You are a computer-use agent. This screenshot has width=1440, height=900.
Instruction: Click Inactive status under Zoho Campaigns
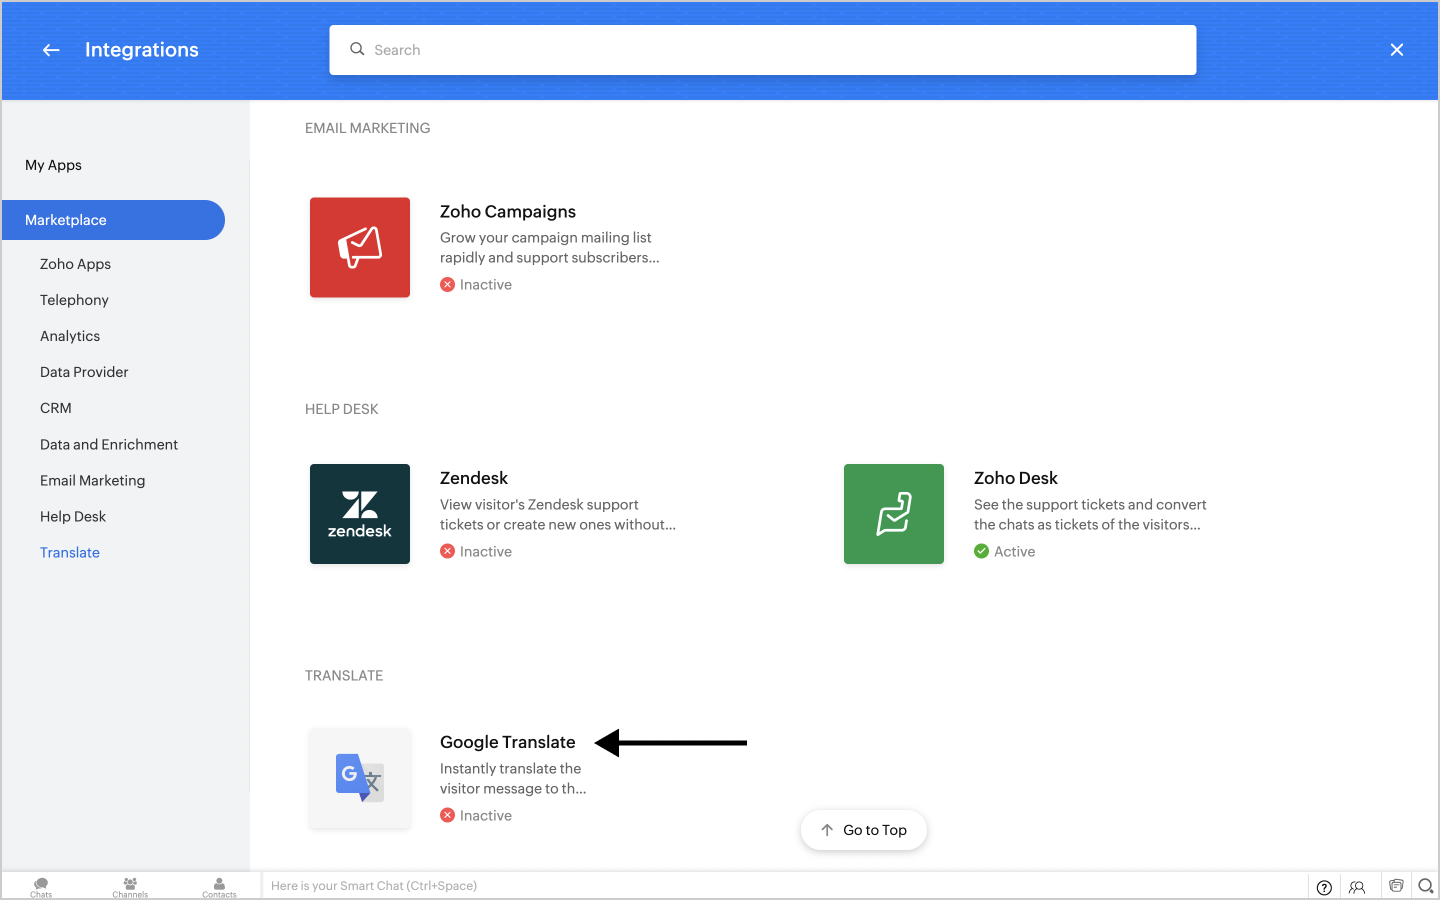click(x=476, y=285)
